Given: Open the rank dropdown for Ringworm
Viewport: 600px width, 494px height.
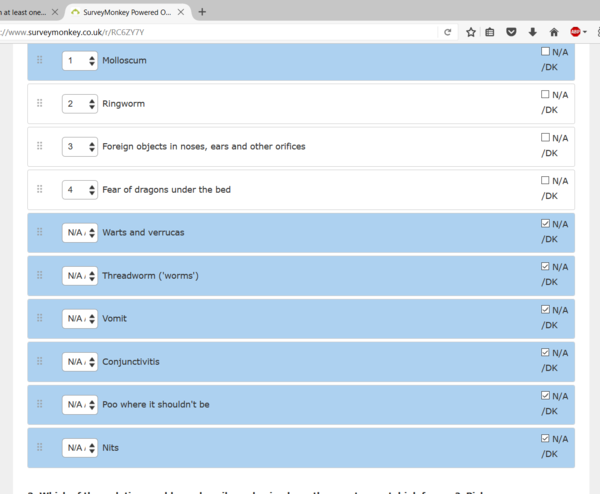Looking at the screenshot, I should pyautogui.click(x=79, y=104).
